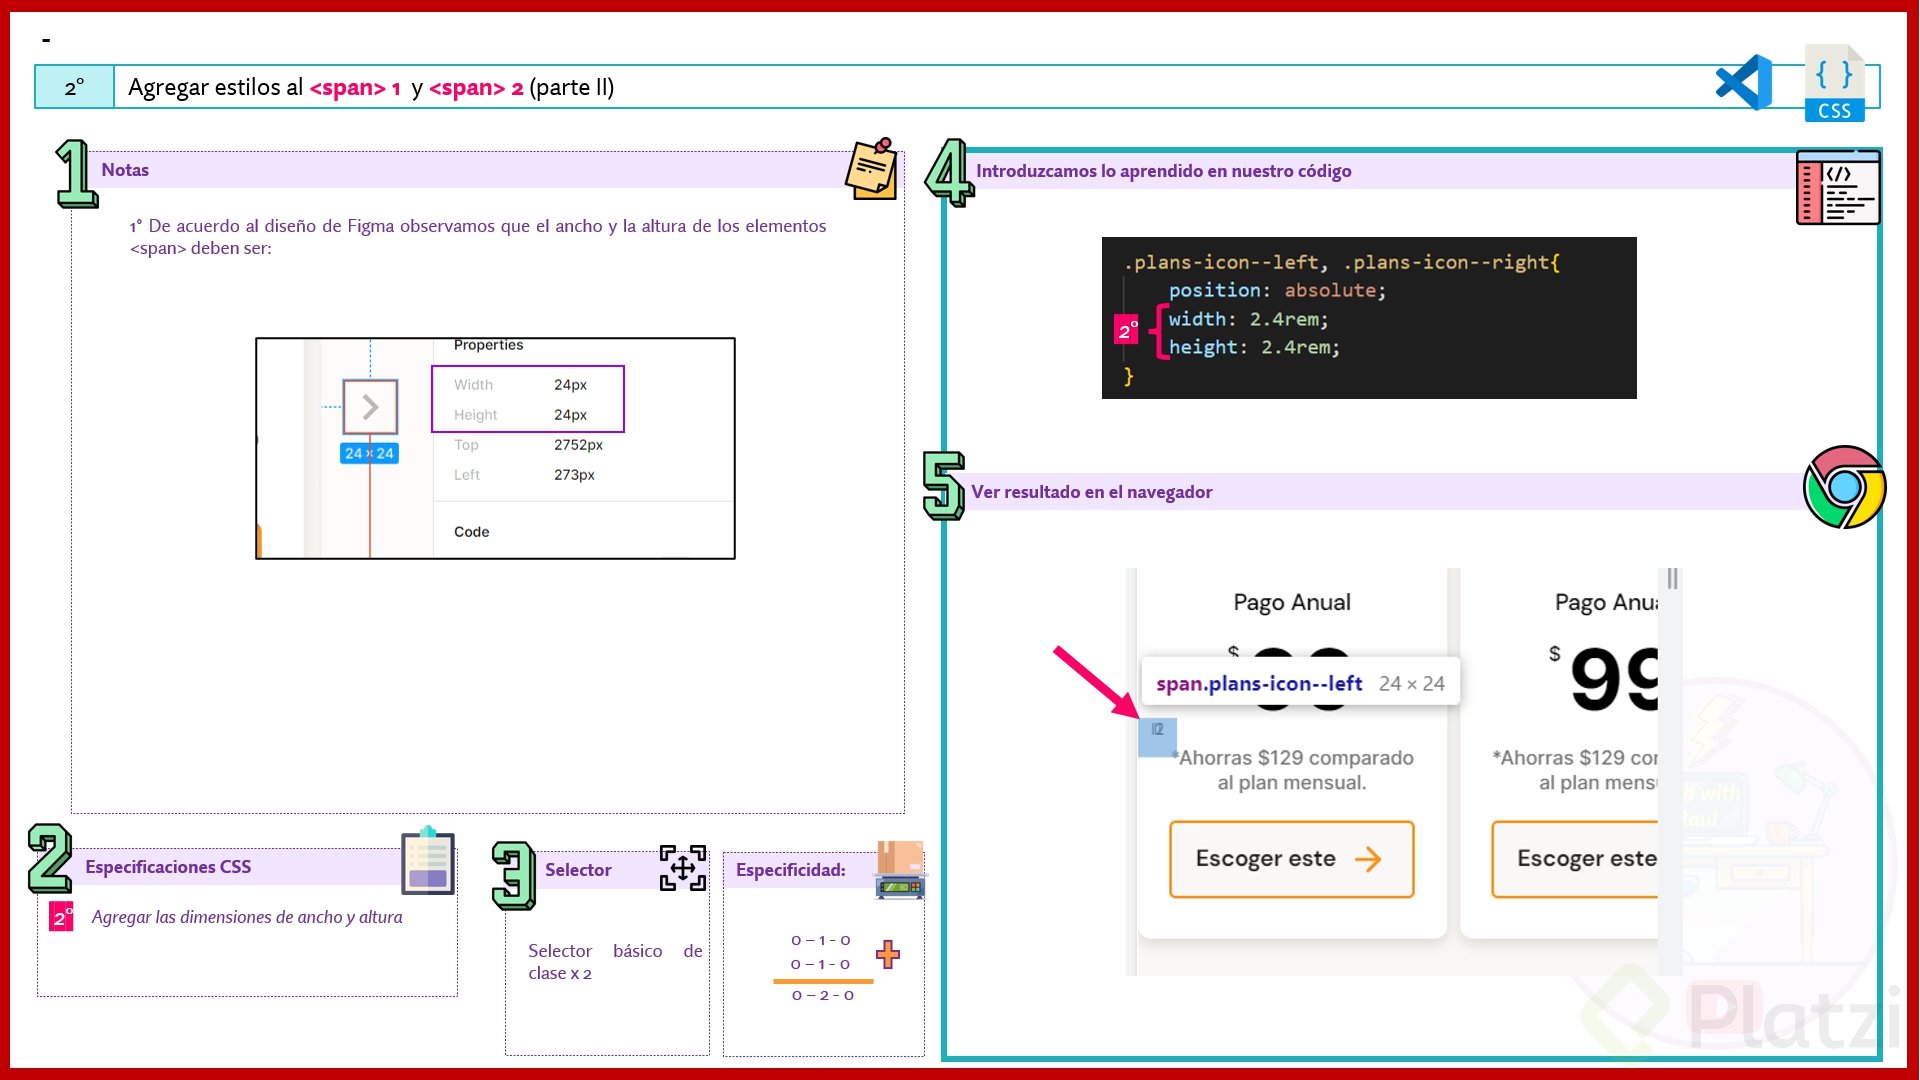Select the Ver resultado en el navegador header
Screen dimensions: 1920x1080
tap(1092, 491)
